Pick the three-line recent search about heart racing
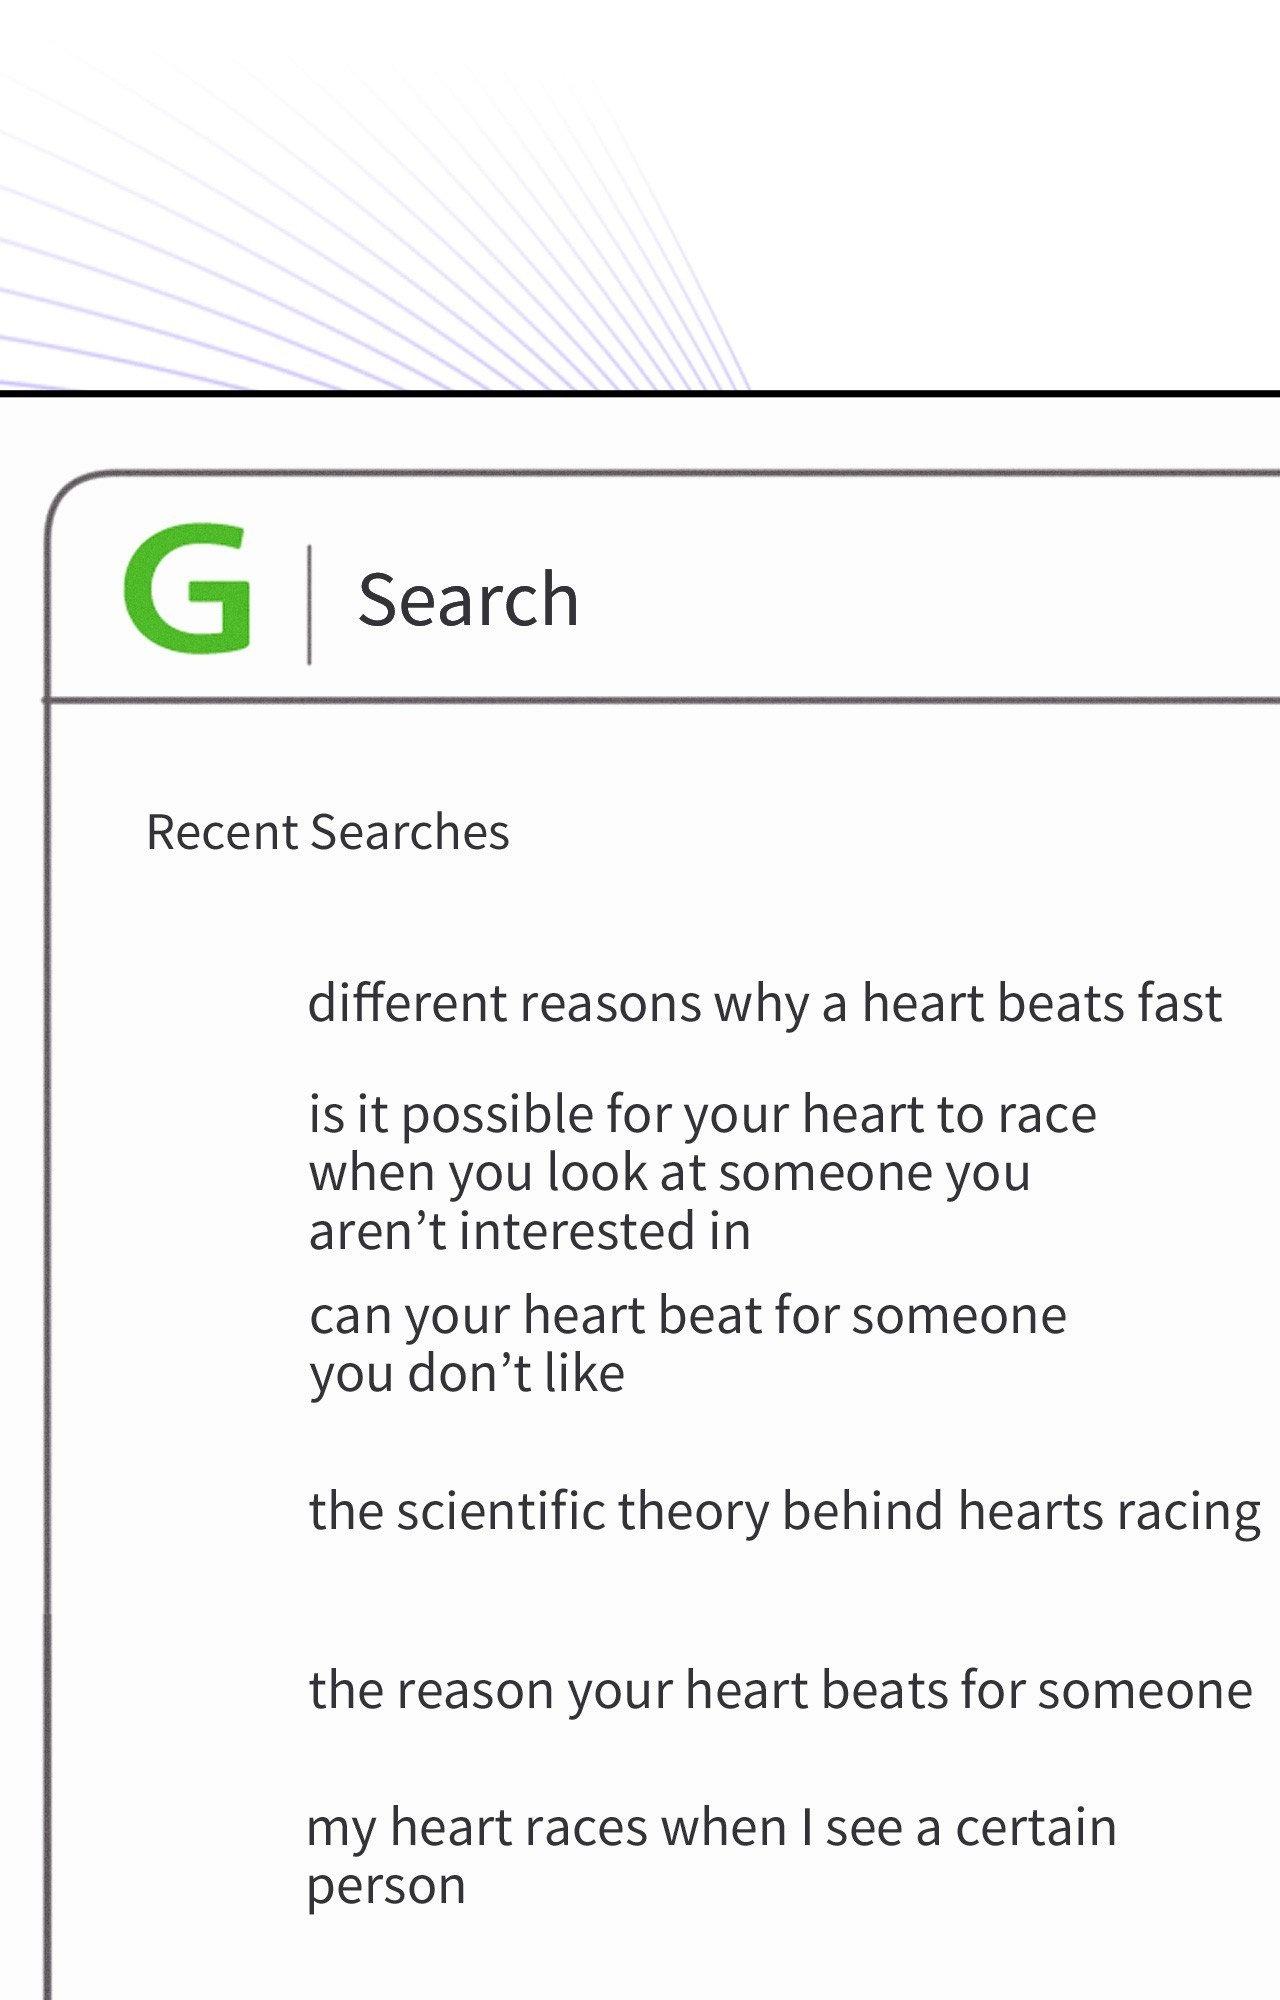The width and height of the screenshot is (1280, 2000). [x=702, y=1172]
